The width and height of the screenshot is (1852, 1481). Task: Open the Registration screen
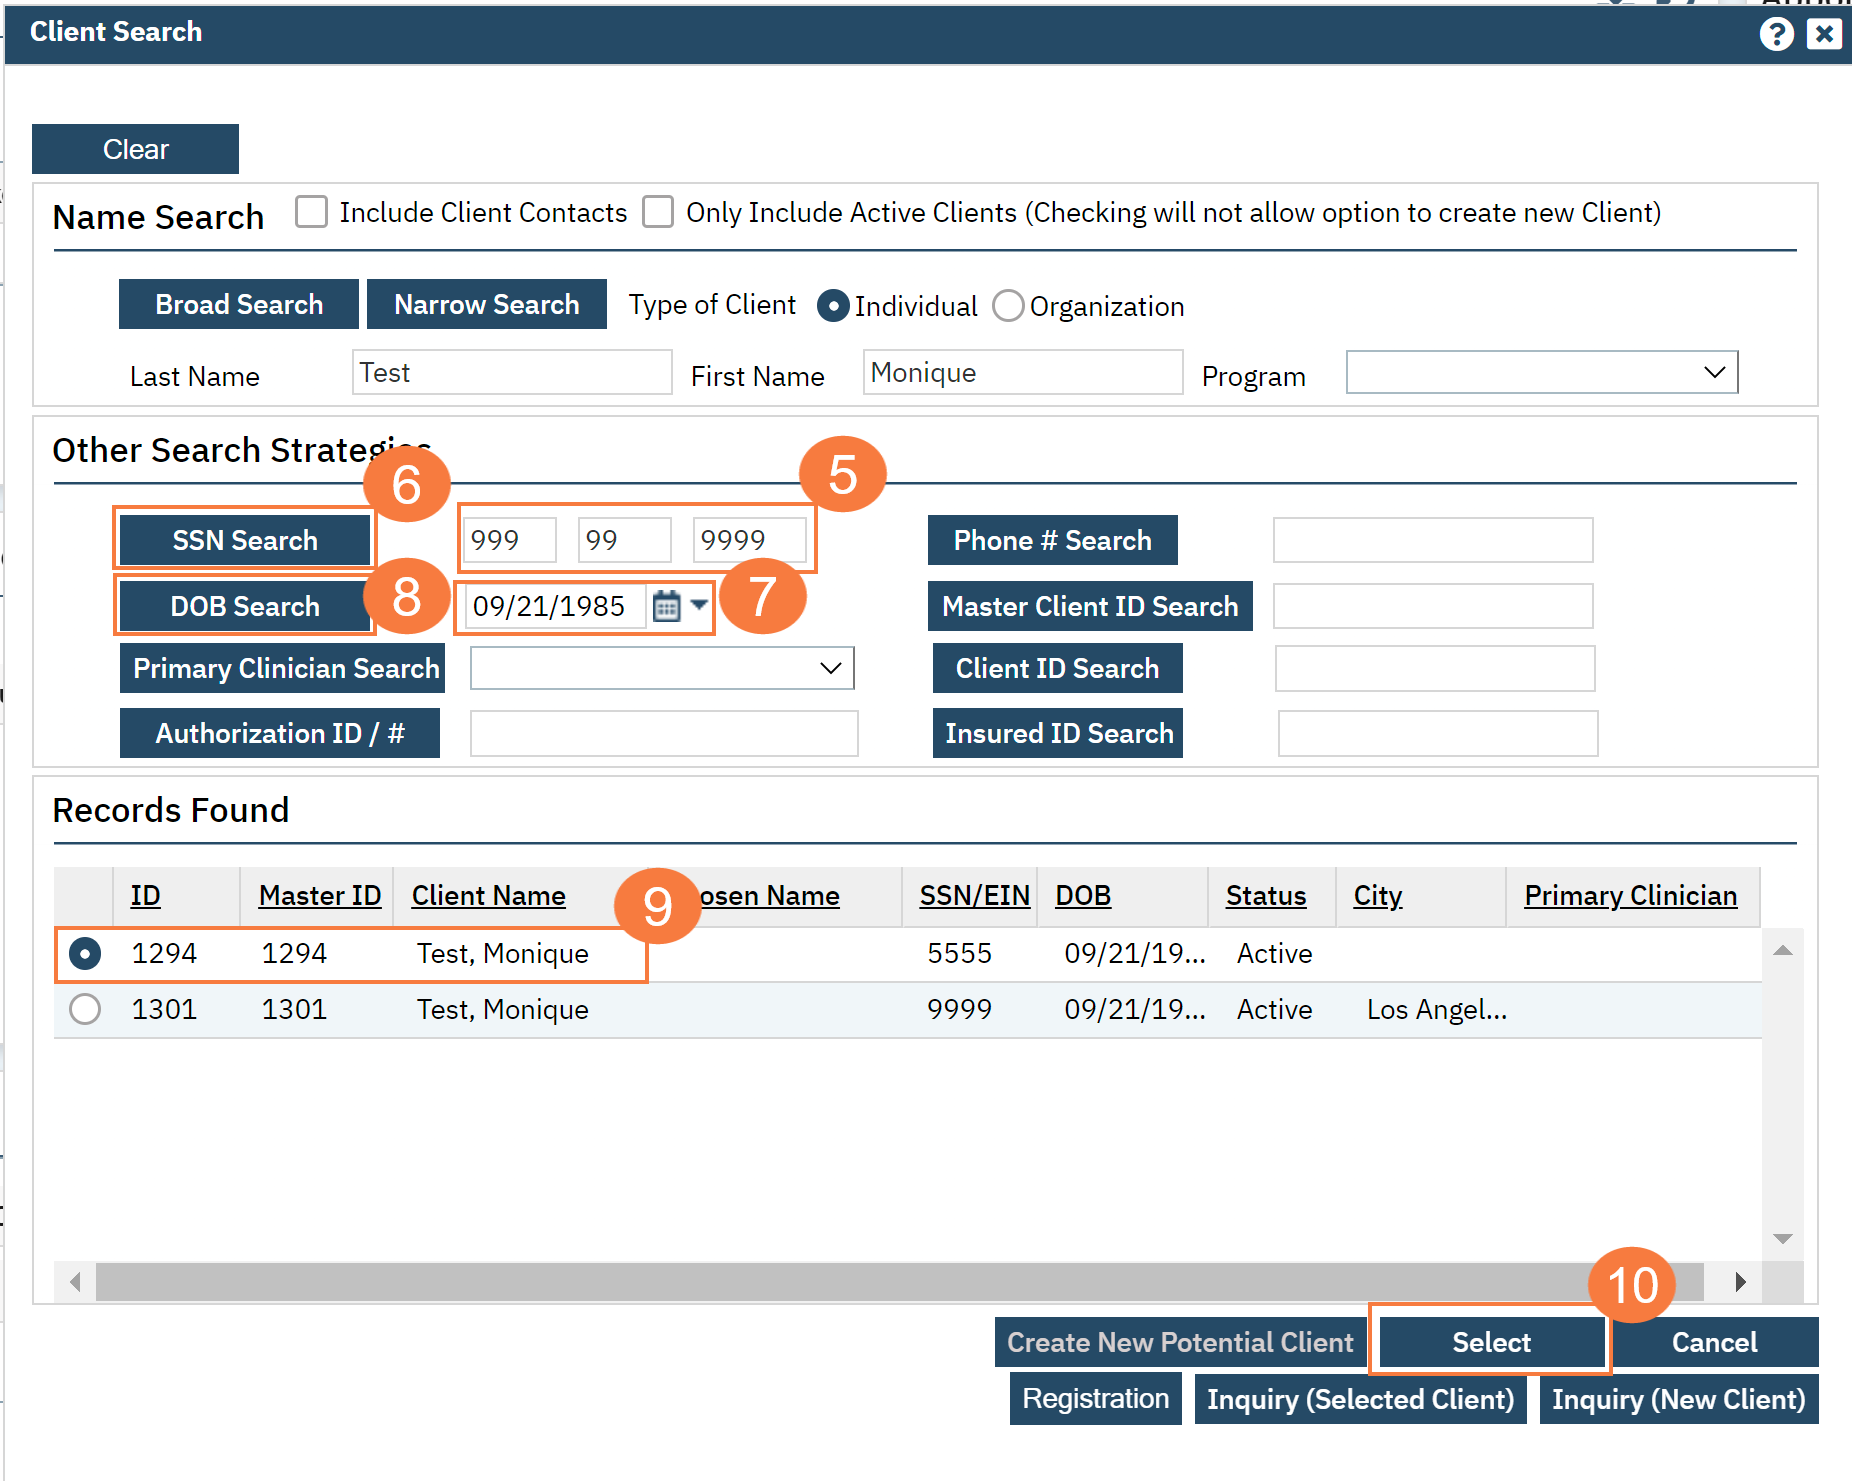1095,1398
